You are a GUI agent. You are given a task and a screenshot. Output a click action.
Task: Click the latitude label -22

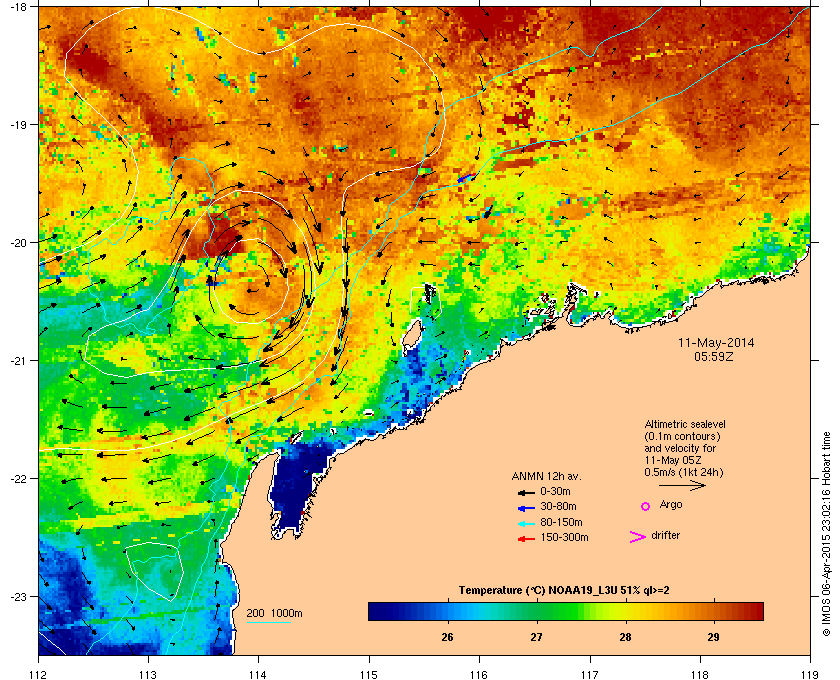[17, 478]
